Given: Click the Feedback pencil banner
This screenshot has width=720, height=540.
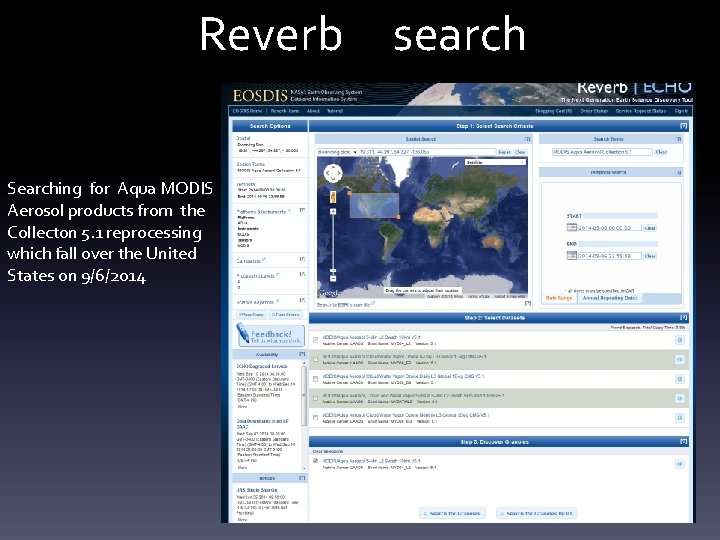Looking at the screenshot, I should (270, 336).
